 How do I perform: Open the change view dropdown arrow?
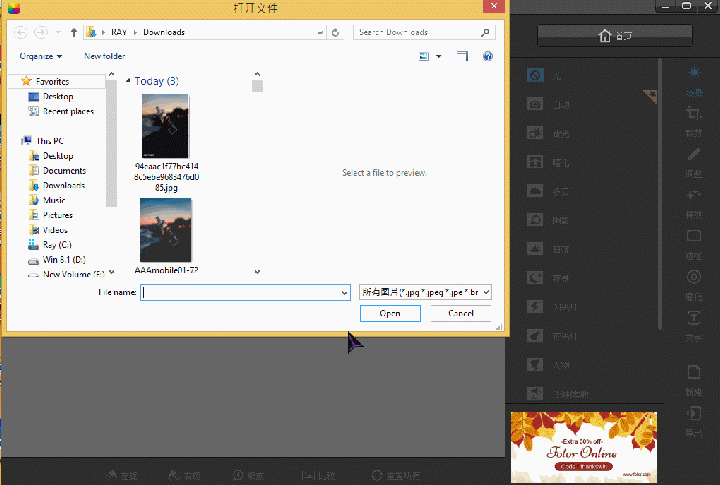439,57
